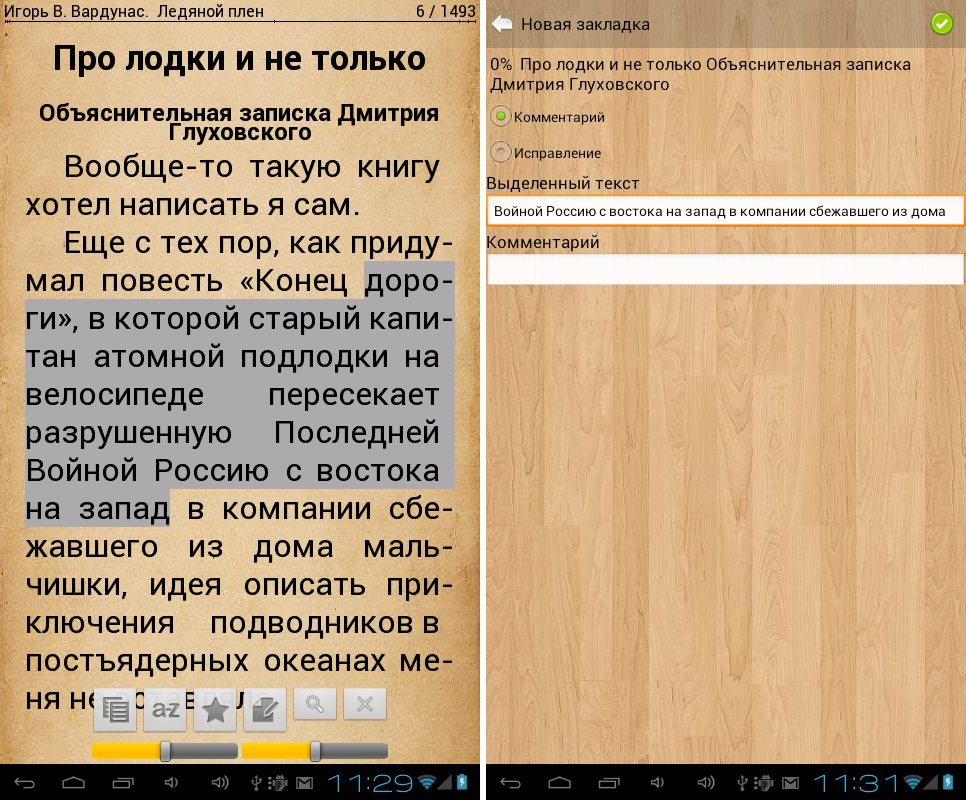Confirm the bookmark with green checkmark
This screenshot has height=800, width=966.
click(941, 24)
